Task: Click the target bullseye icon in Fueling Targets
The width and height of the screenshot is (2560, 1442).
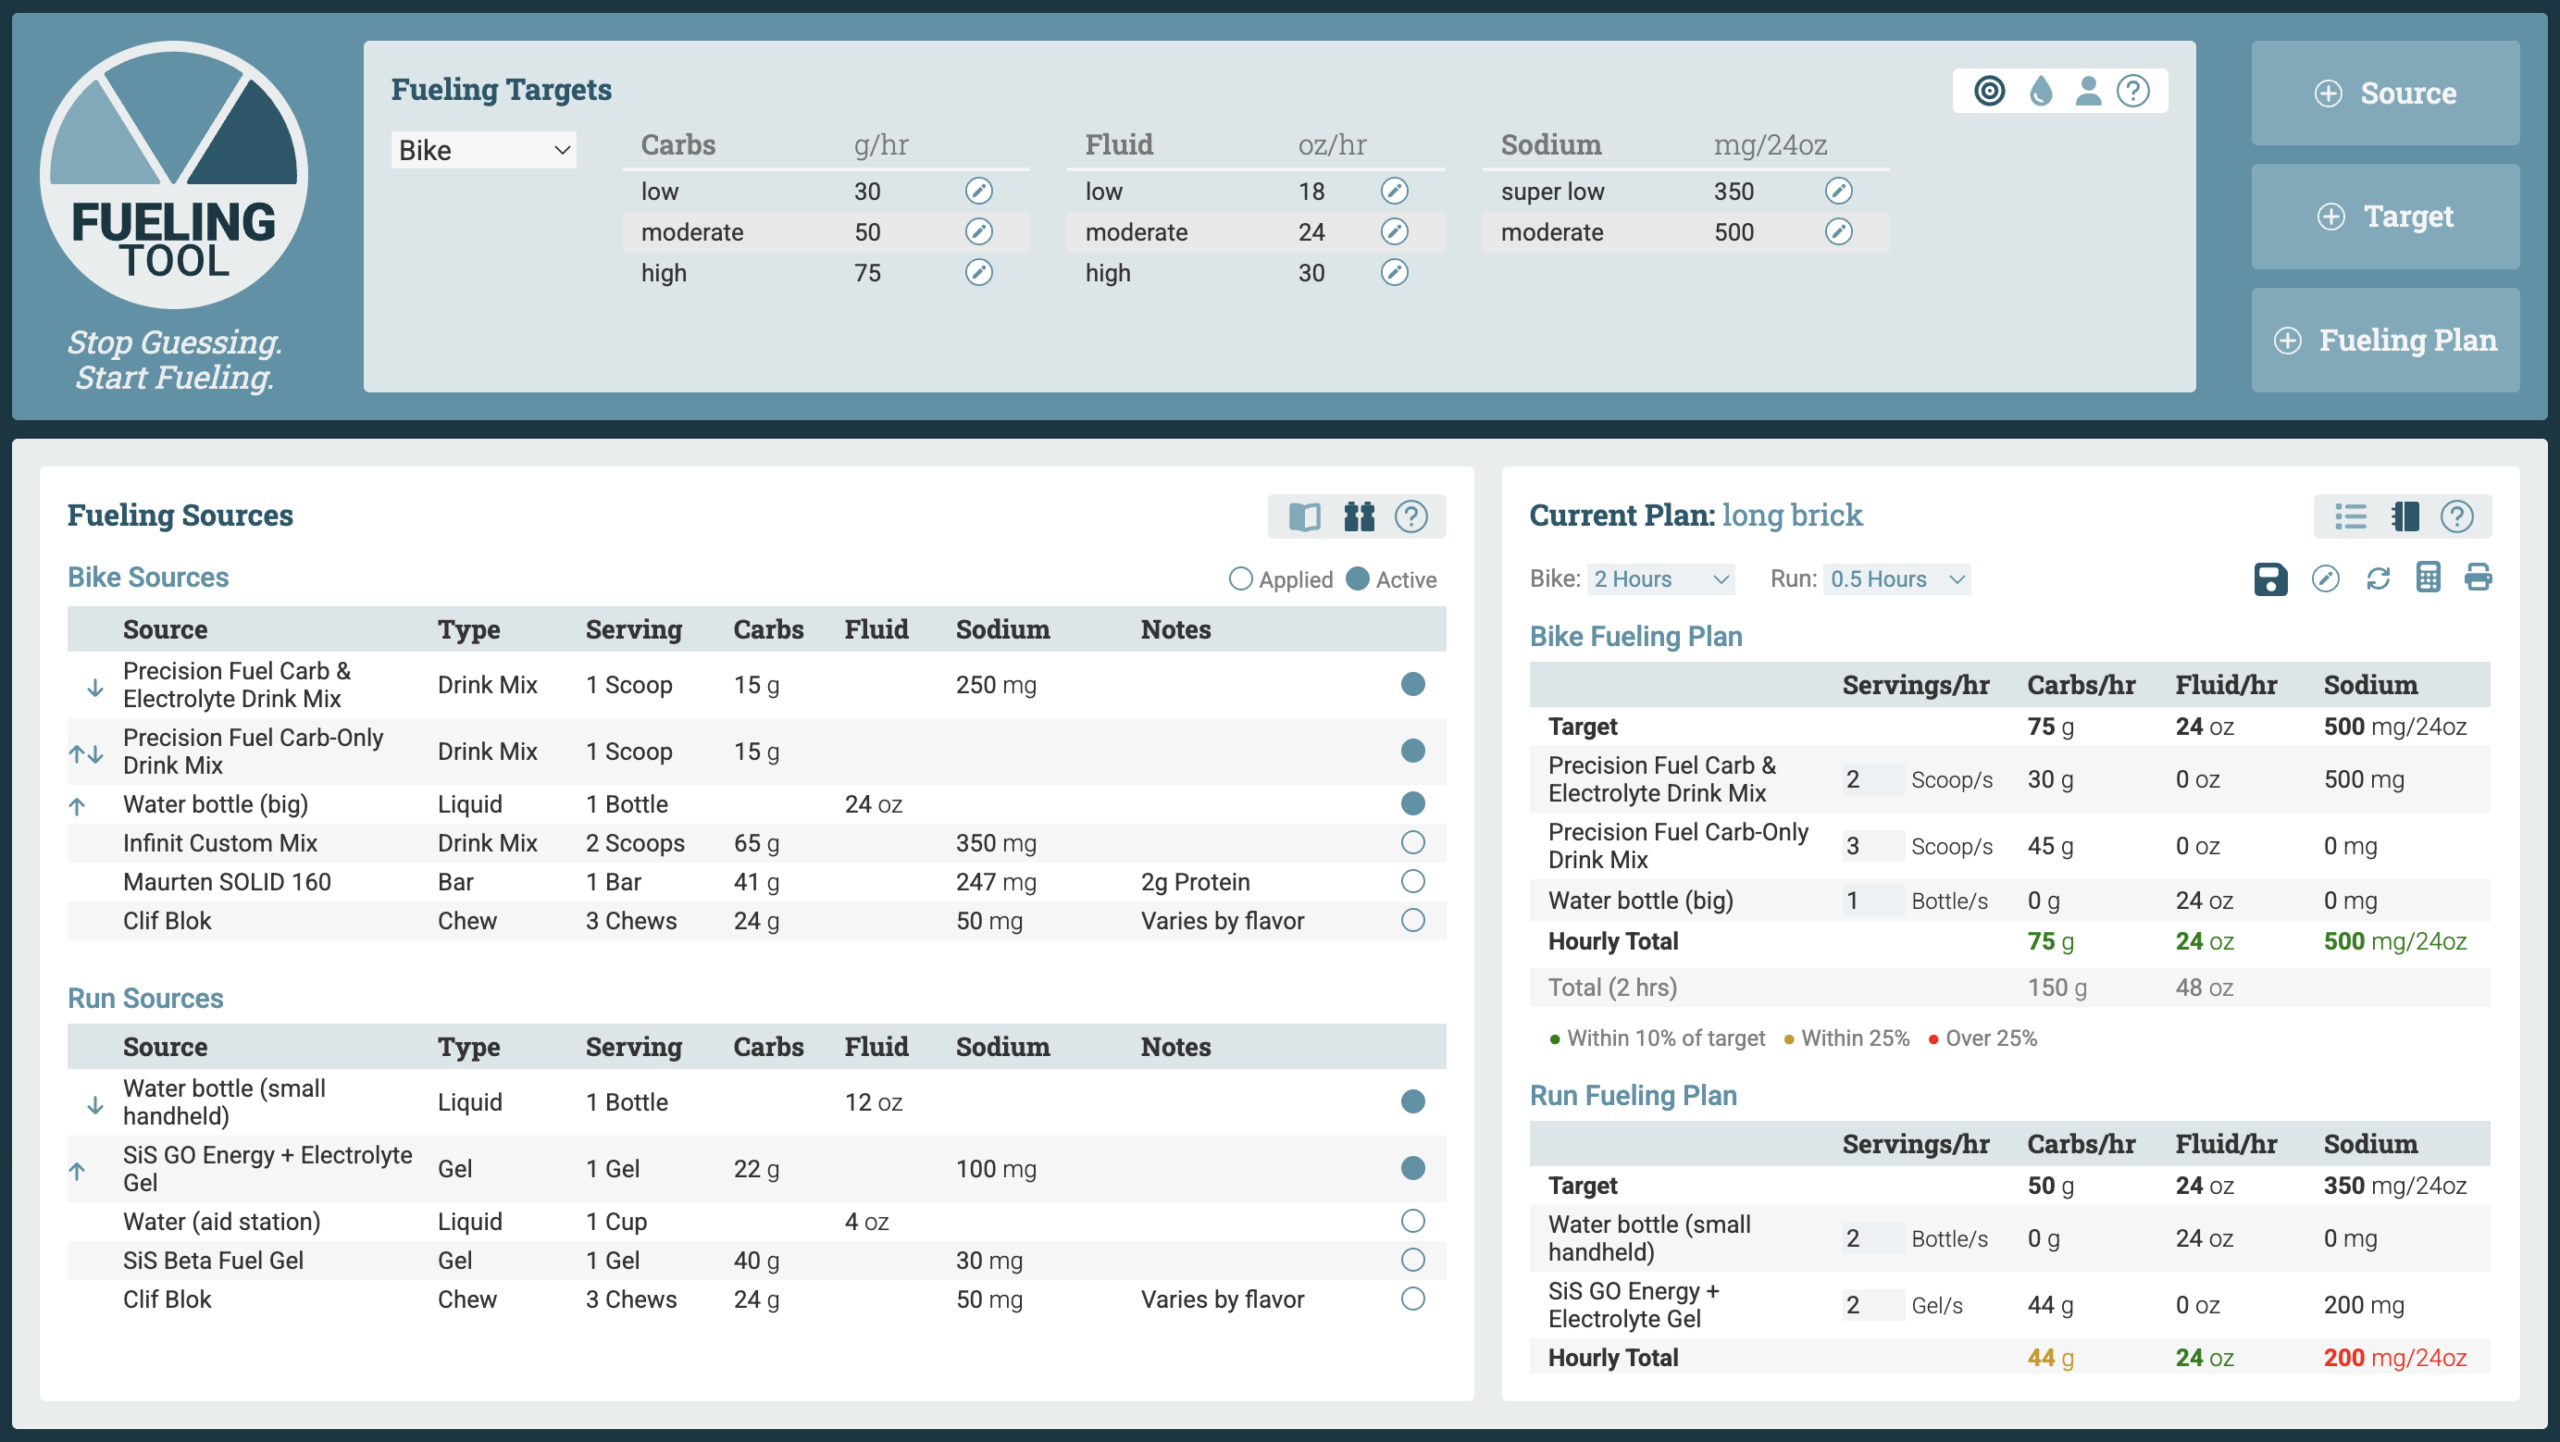Action: pyautogui.click(x=1989, y=91)
